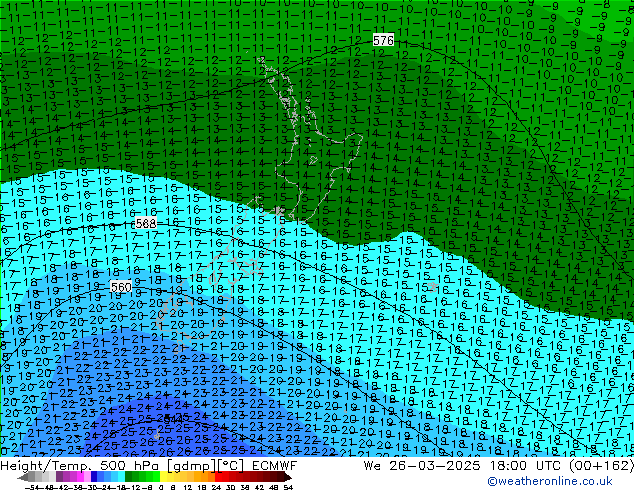Click the '54' value under the colour scale
Screen dimensions: 634x490
click(x=288, y=488)
